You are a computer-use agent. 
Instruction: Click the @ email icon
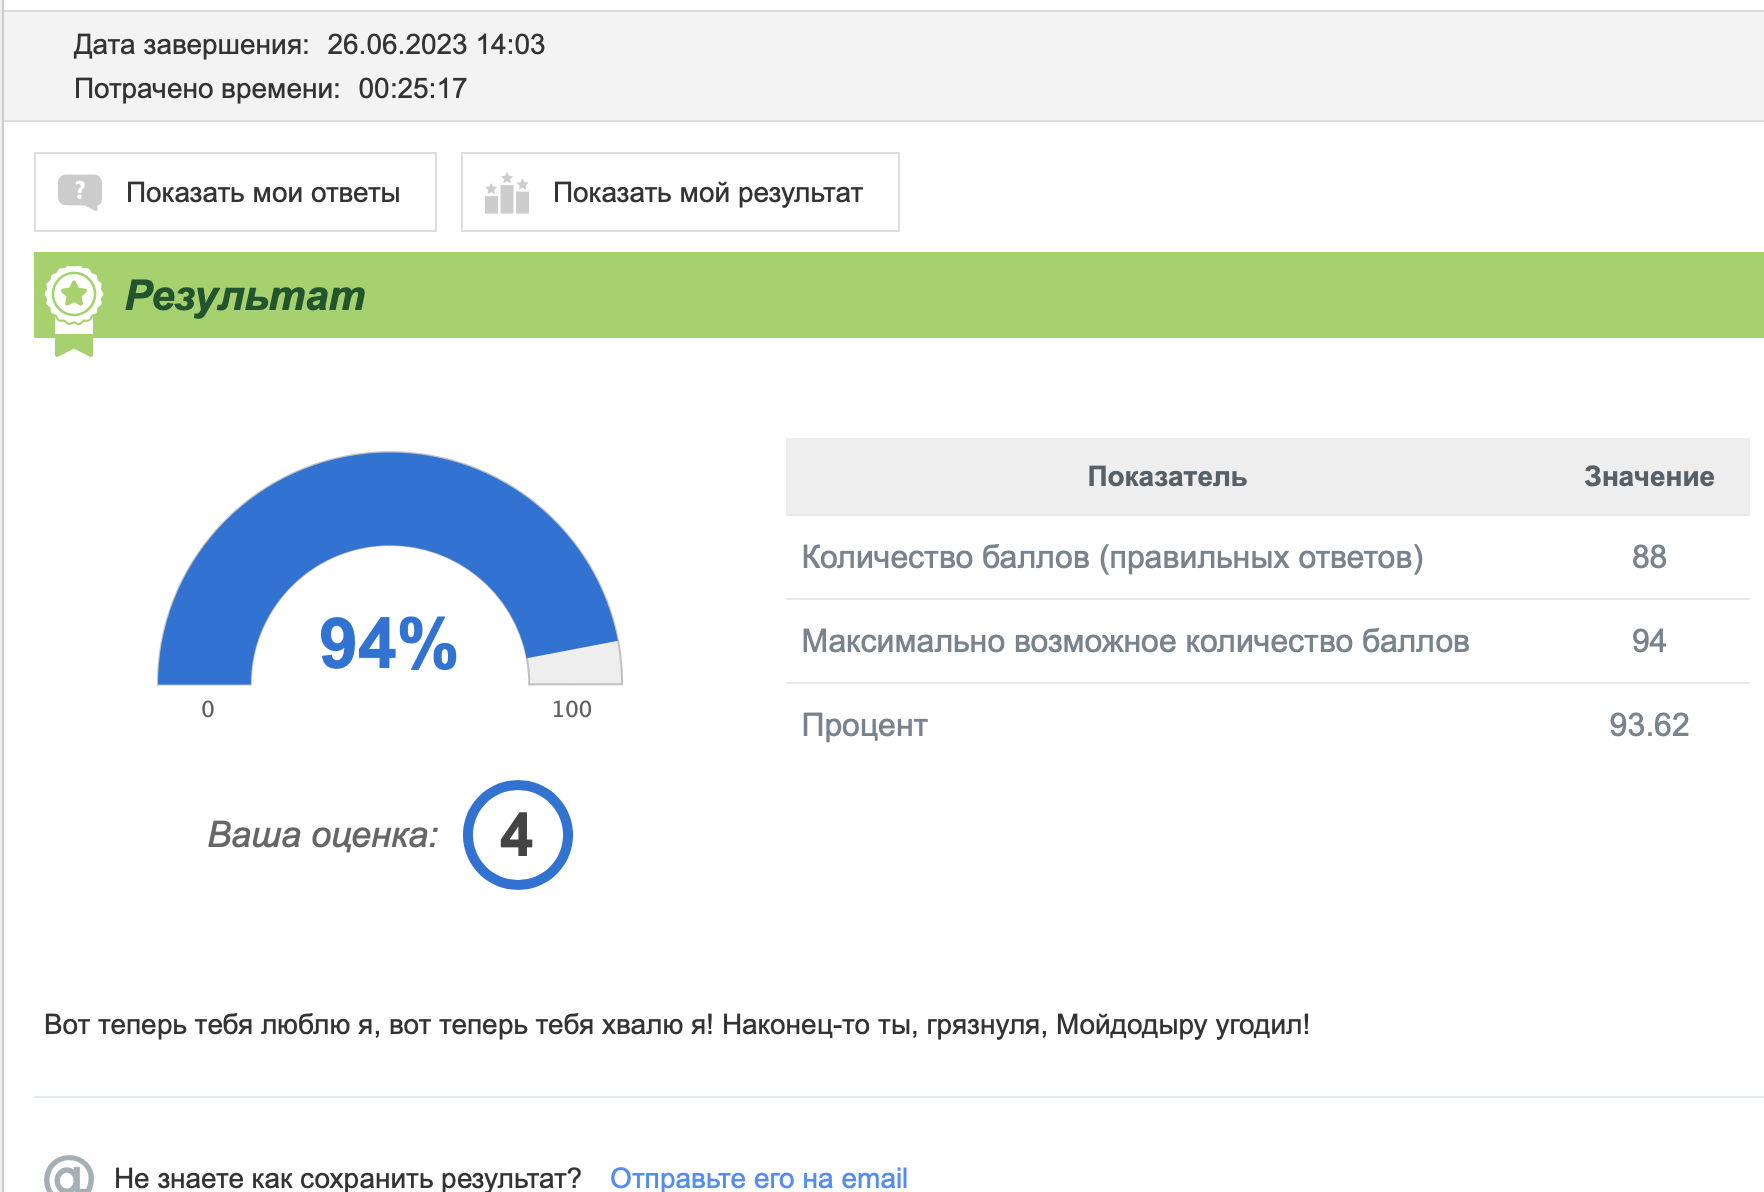pyautogui.click(x=69, y=1174)
